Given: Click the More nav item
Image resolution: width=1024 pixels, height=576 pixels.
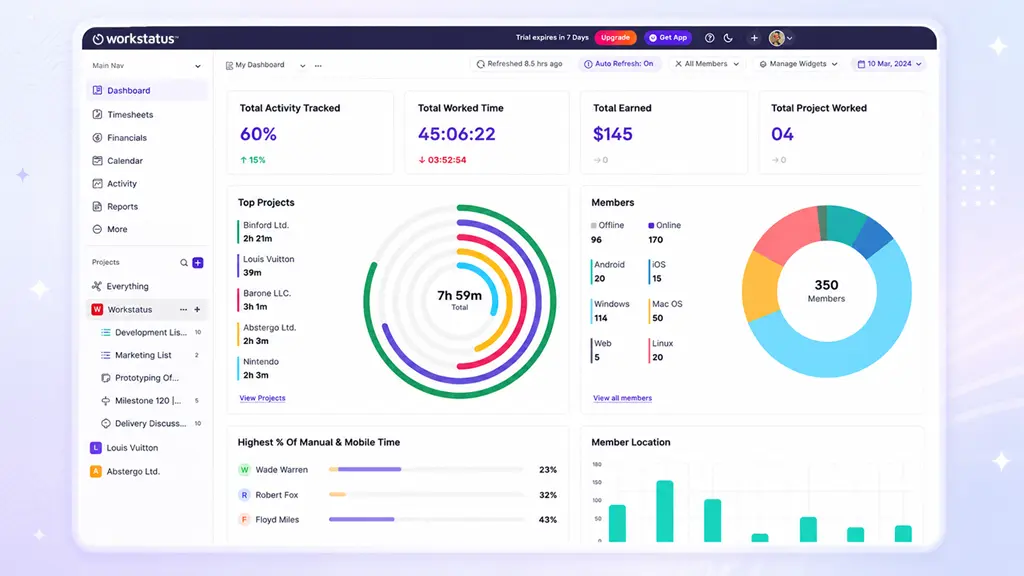Looking at the screenshot, I should tap(117, 229).
